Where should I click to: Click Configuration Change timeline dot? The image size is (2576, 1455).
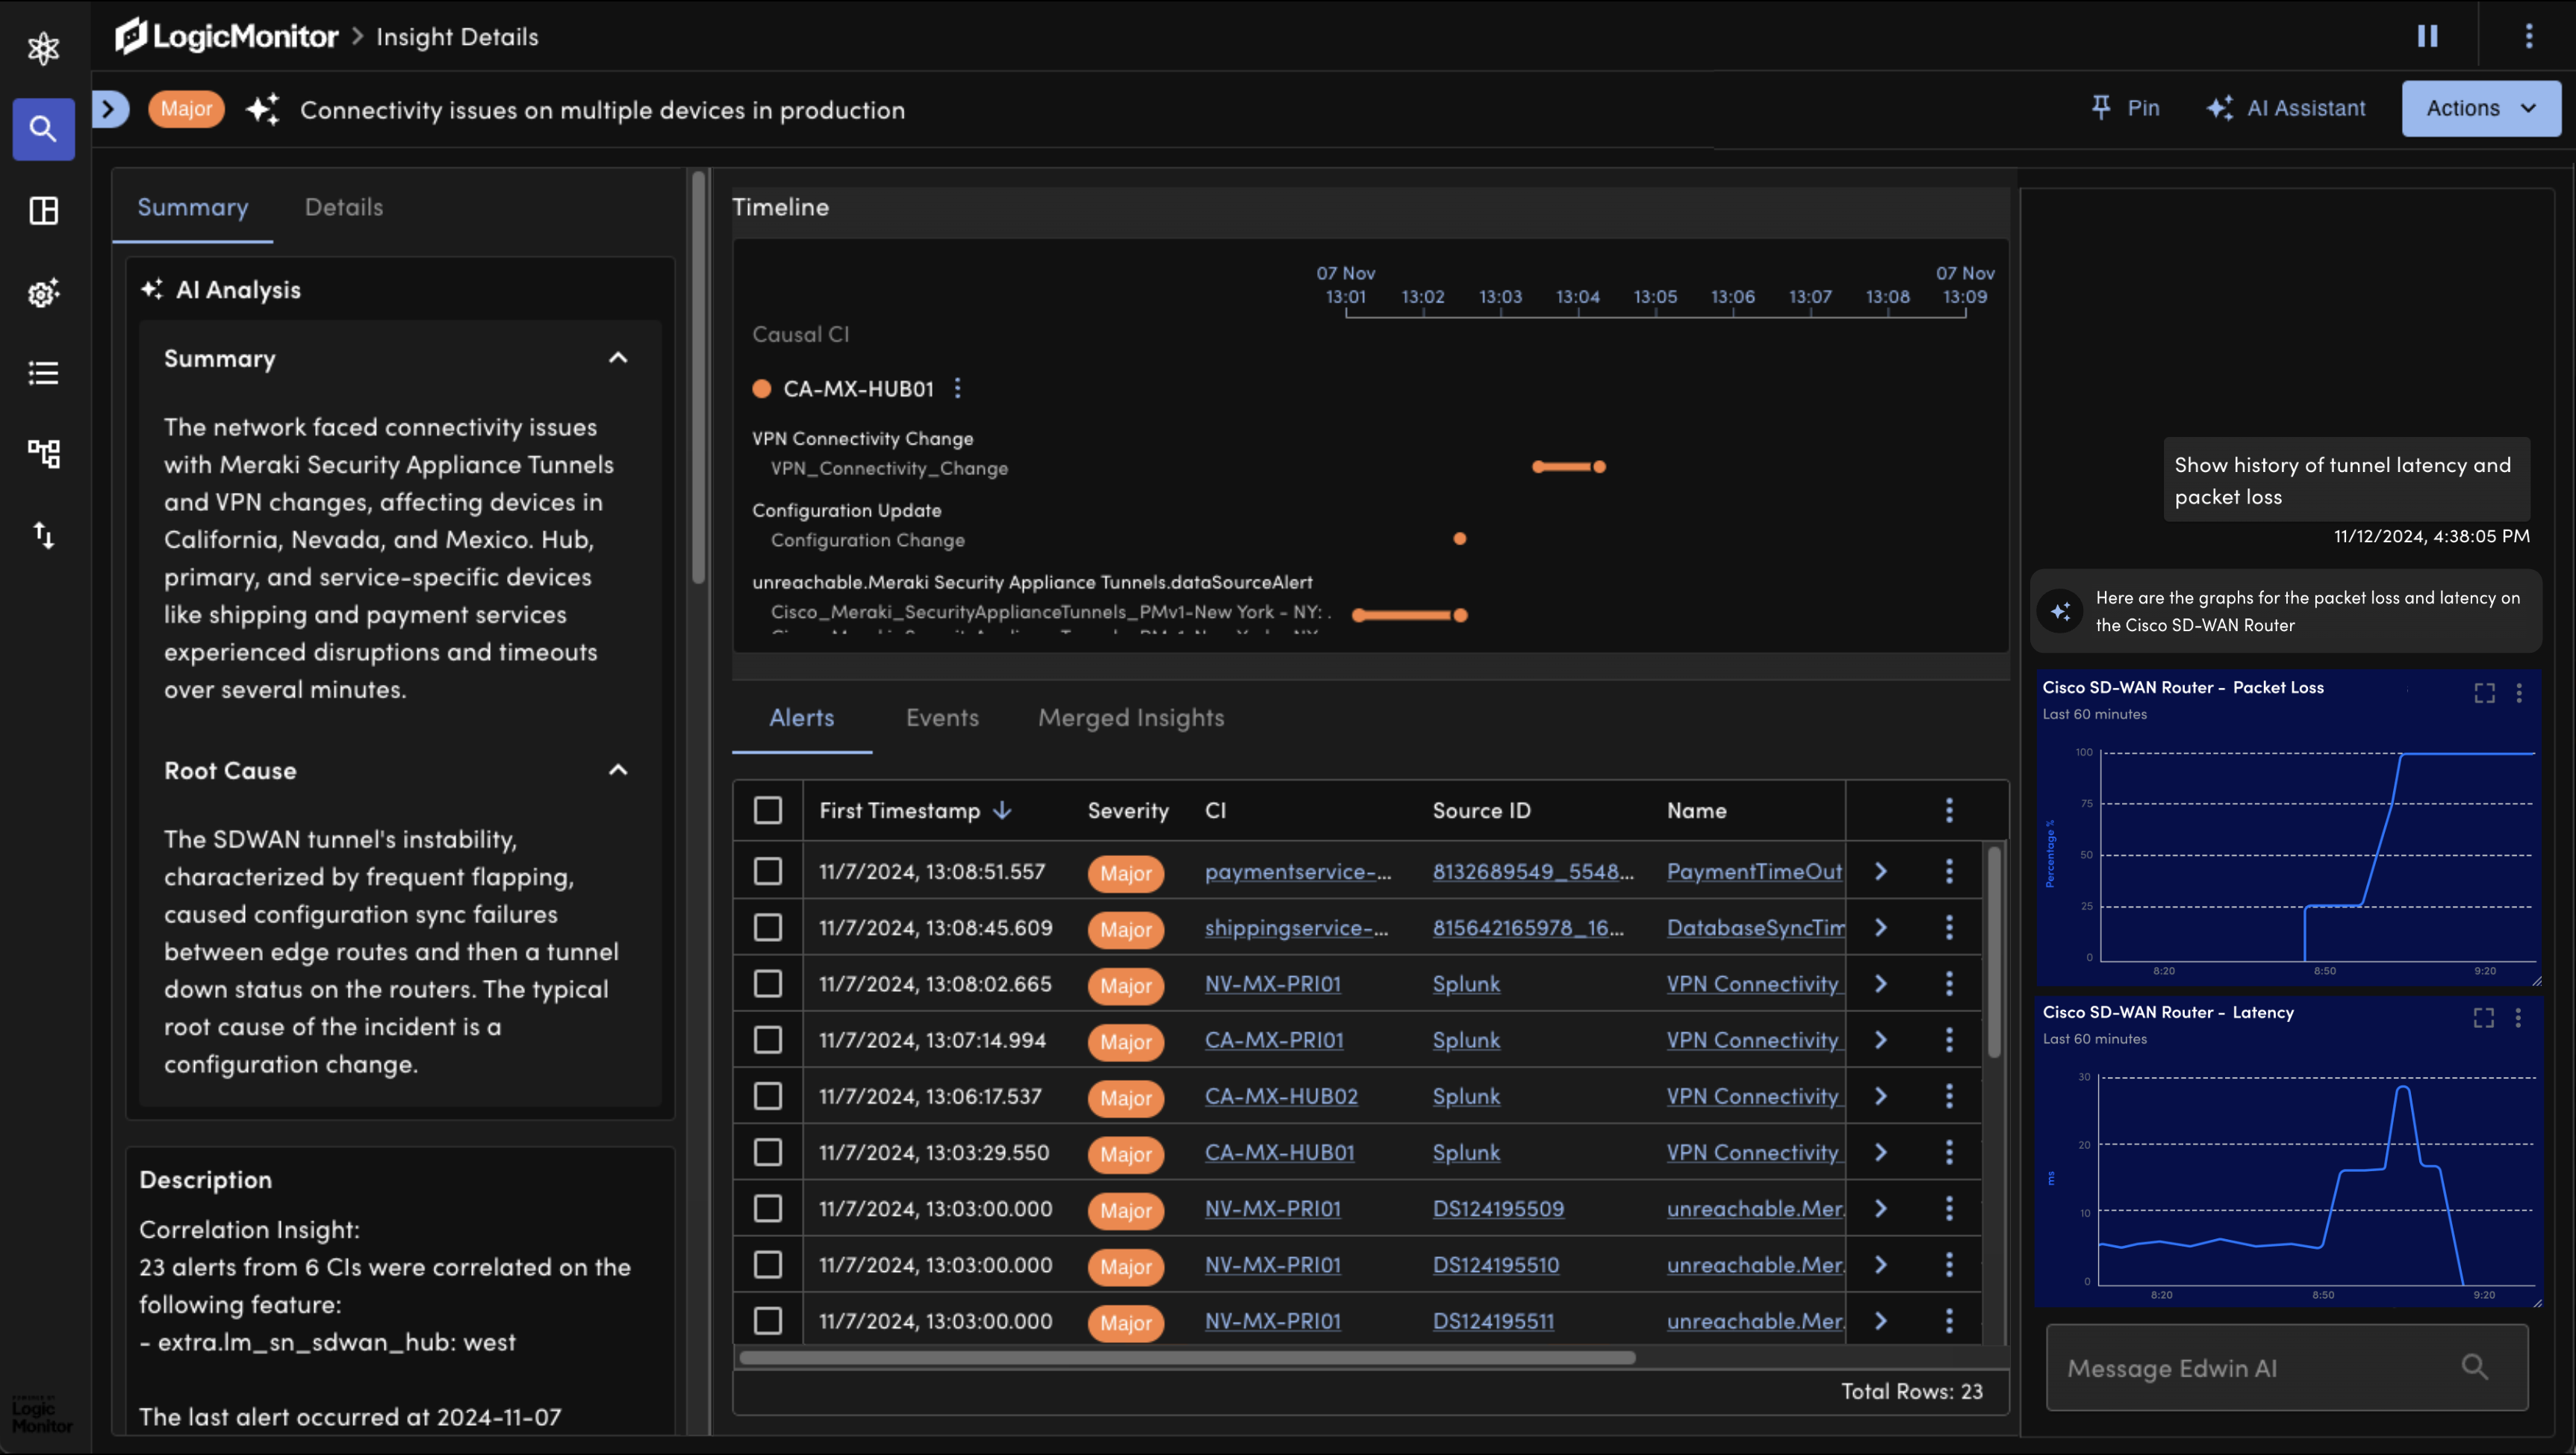pyautogui.click(x=1460, y=539)
